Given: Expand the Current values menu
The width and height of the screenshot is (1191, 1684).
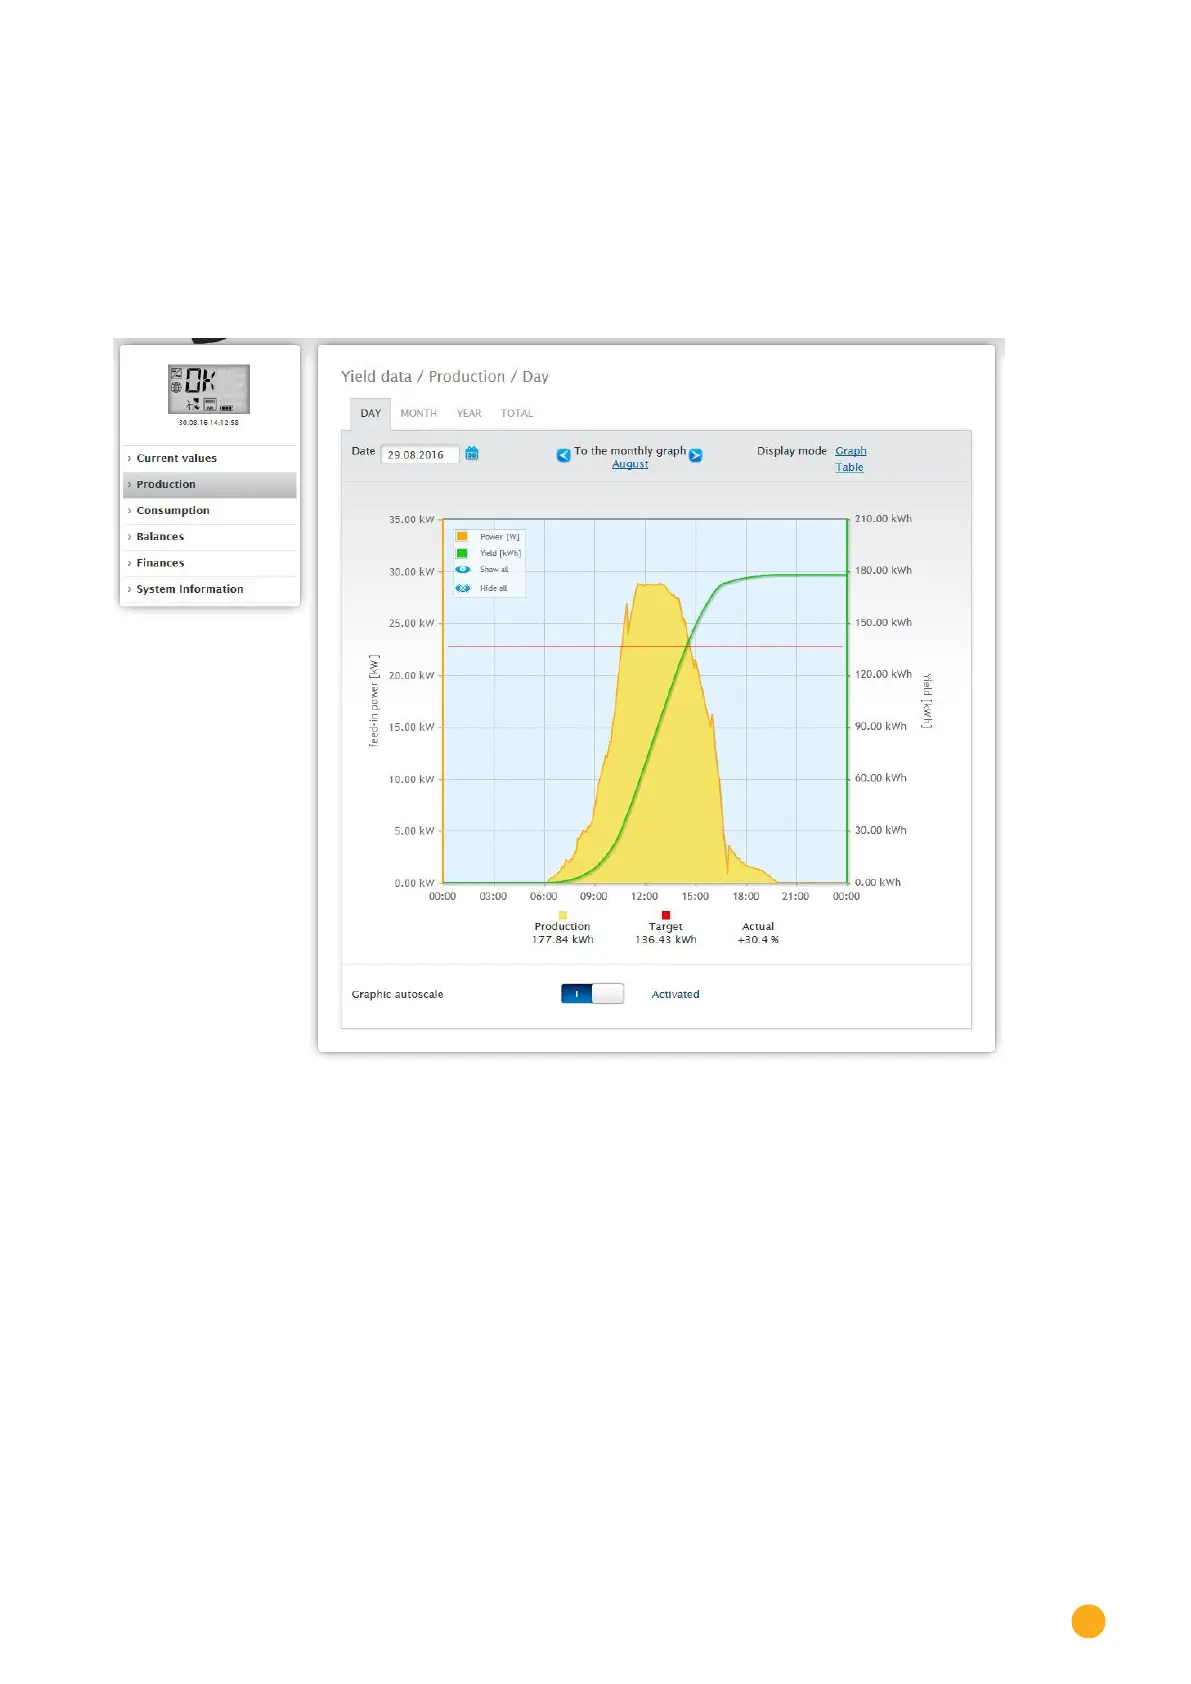Looking at the screenshot, I should 210,458.
